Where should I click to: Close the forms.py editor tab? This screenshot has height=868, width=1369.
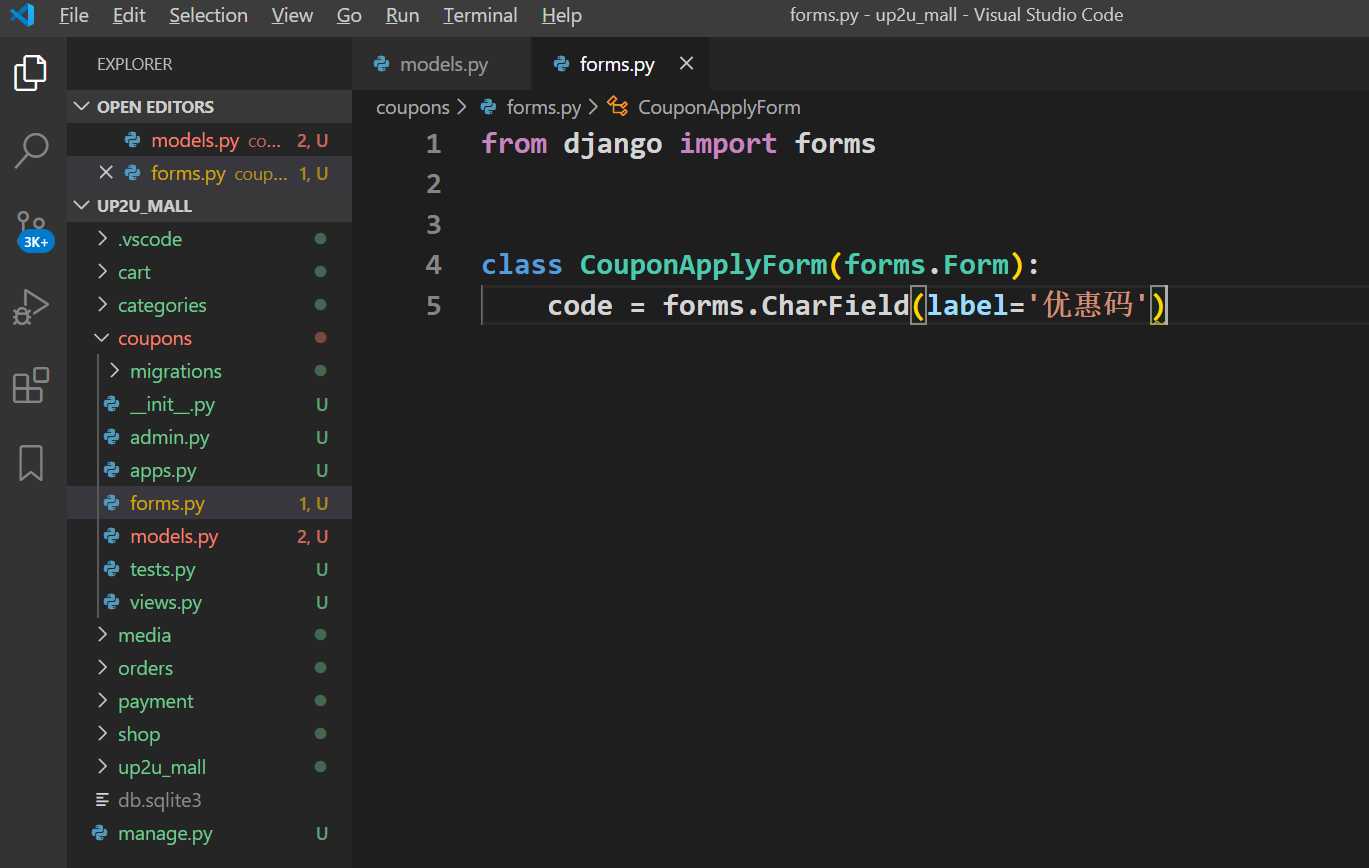[x=686, y=63]
